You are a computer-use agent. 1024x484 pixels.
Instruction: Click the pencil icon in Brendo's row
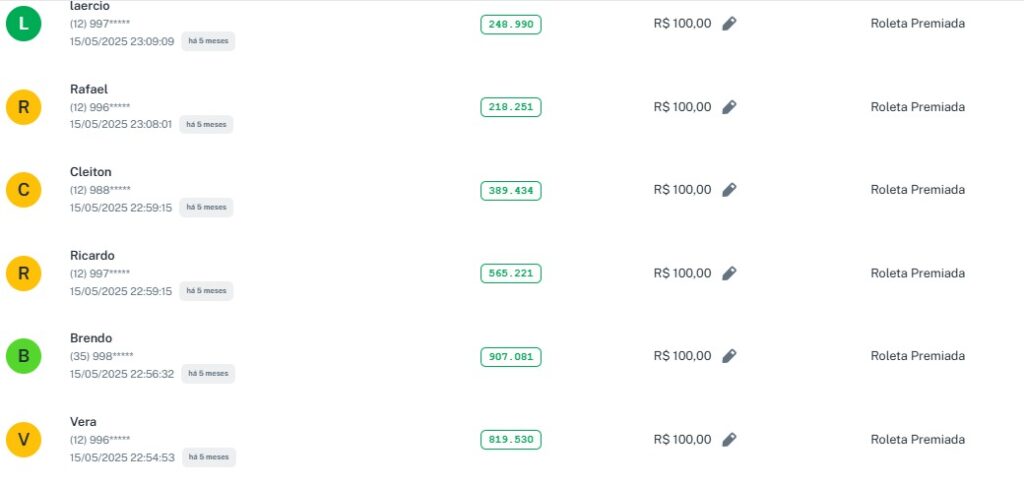[729, 356]
